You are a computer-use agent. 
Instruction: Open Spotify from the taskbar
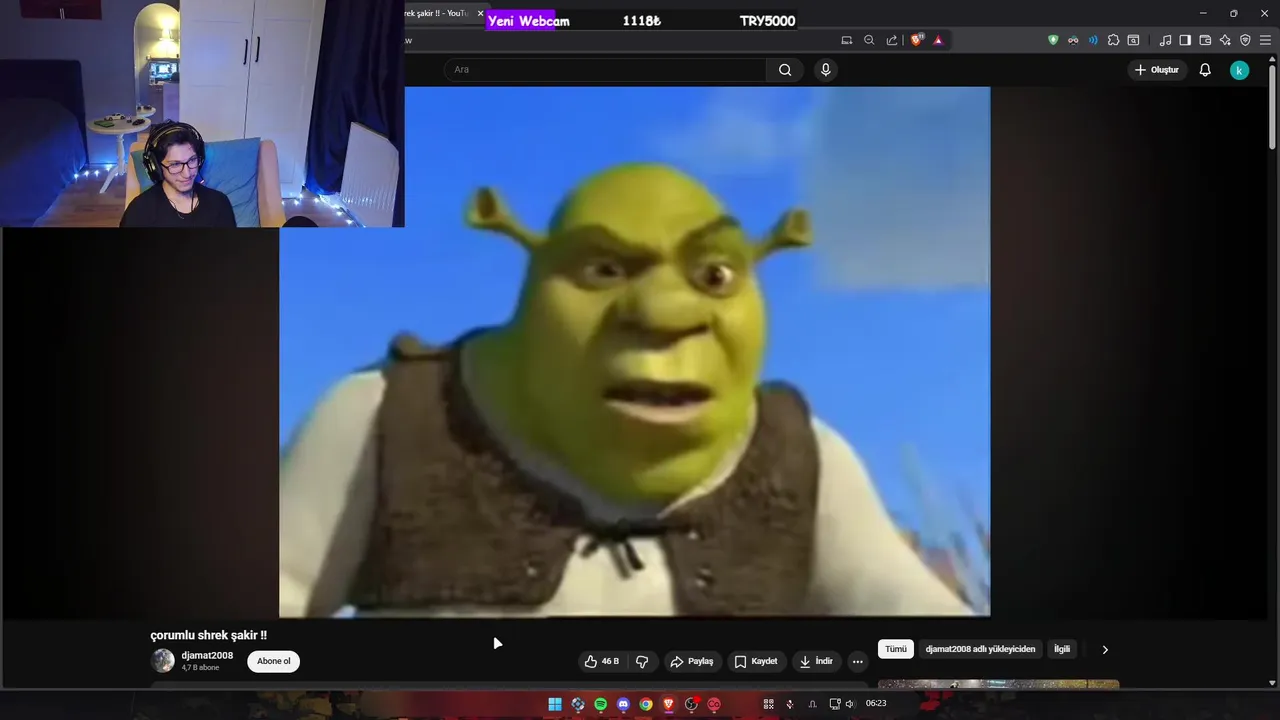coord(600,704)
